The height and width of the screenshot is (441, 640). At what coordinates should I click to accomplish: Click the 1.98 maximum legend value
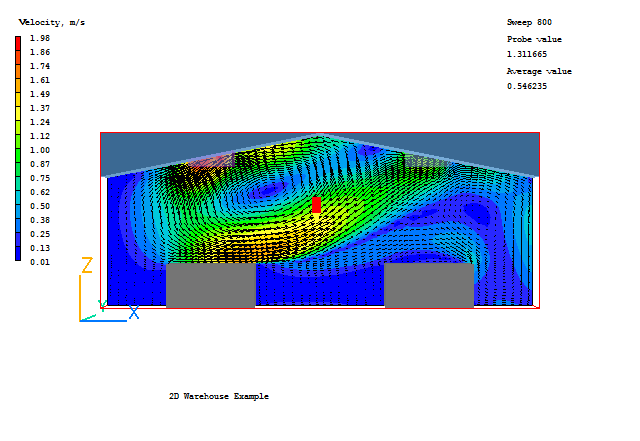coord(40,38)
